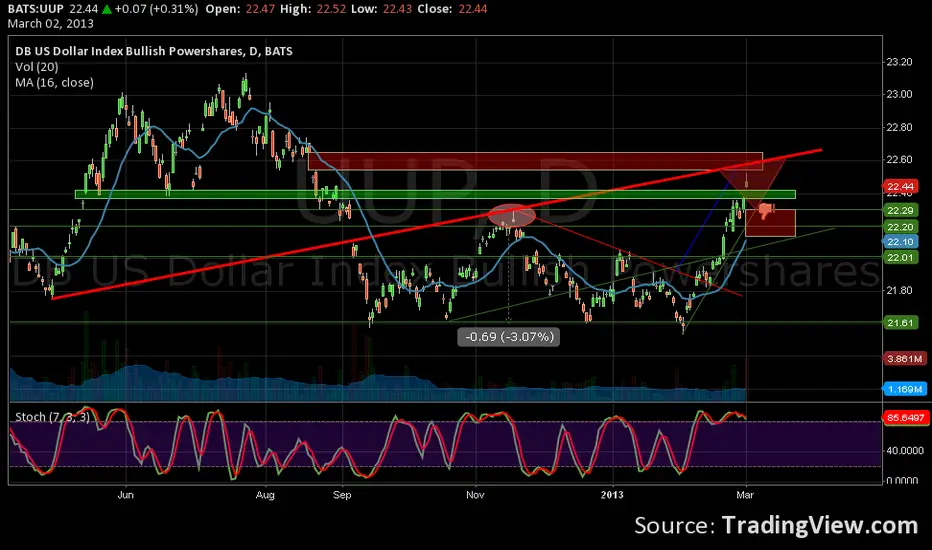This screenshot has width=932, height=550.
Task: Click the Vol (20) indicator label
Action: pyautogui.click(x=37, y=67)
